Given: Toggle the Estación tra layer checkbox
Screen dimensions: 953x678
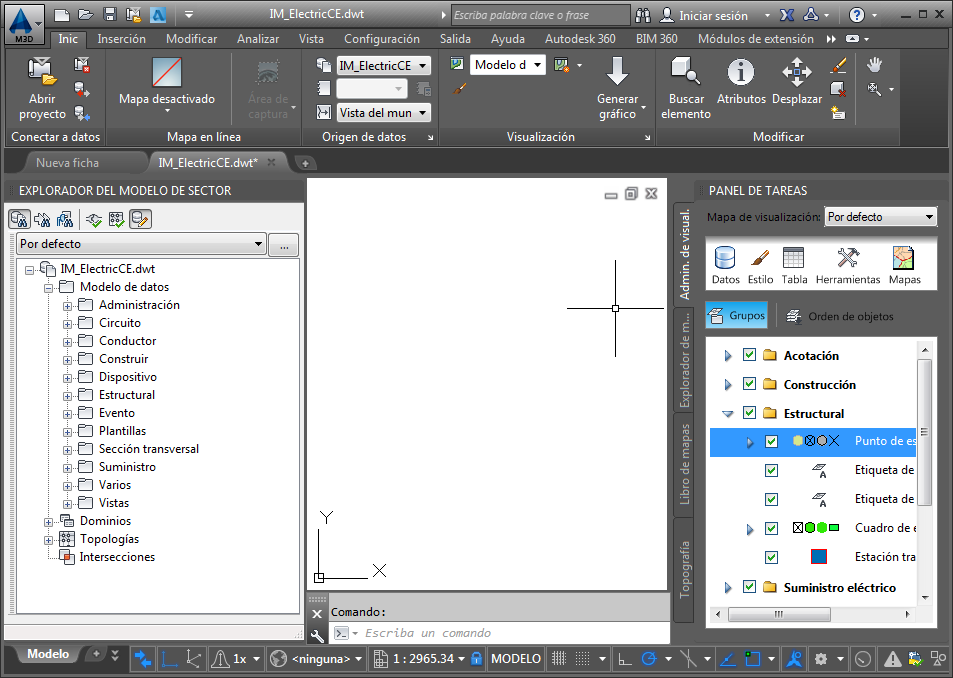Looking at the screenshot, I should point(771,557).
